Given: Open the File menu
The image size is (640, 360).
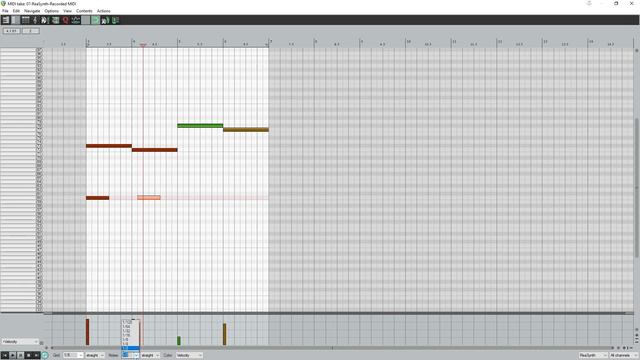Looking at the screenshot, I should pos(5,11).
